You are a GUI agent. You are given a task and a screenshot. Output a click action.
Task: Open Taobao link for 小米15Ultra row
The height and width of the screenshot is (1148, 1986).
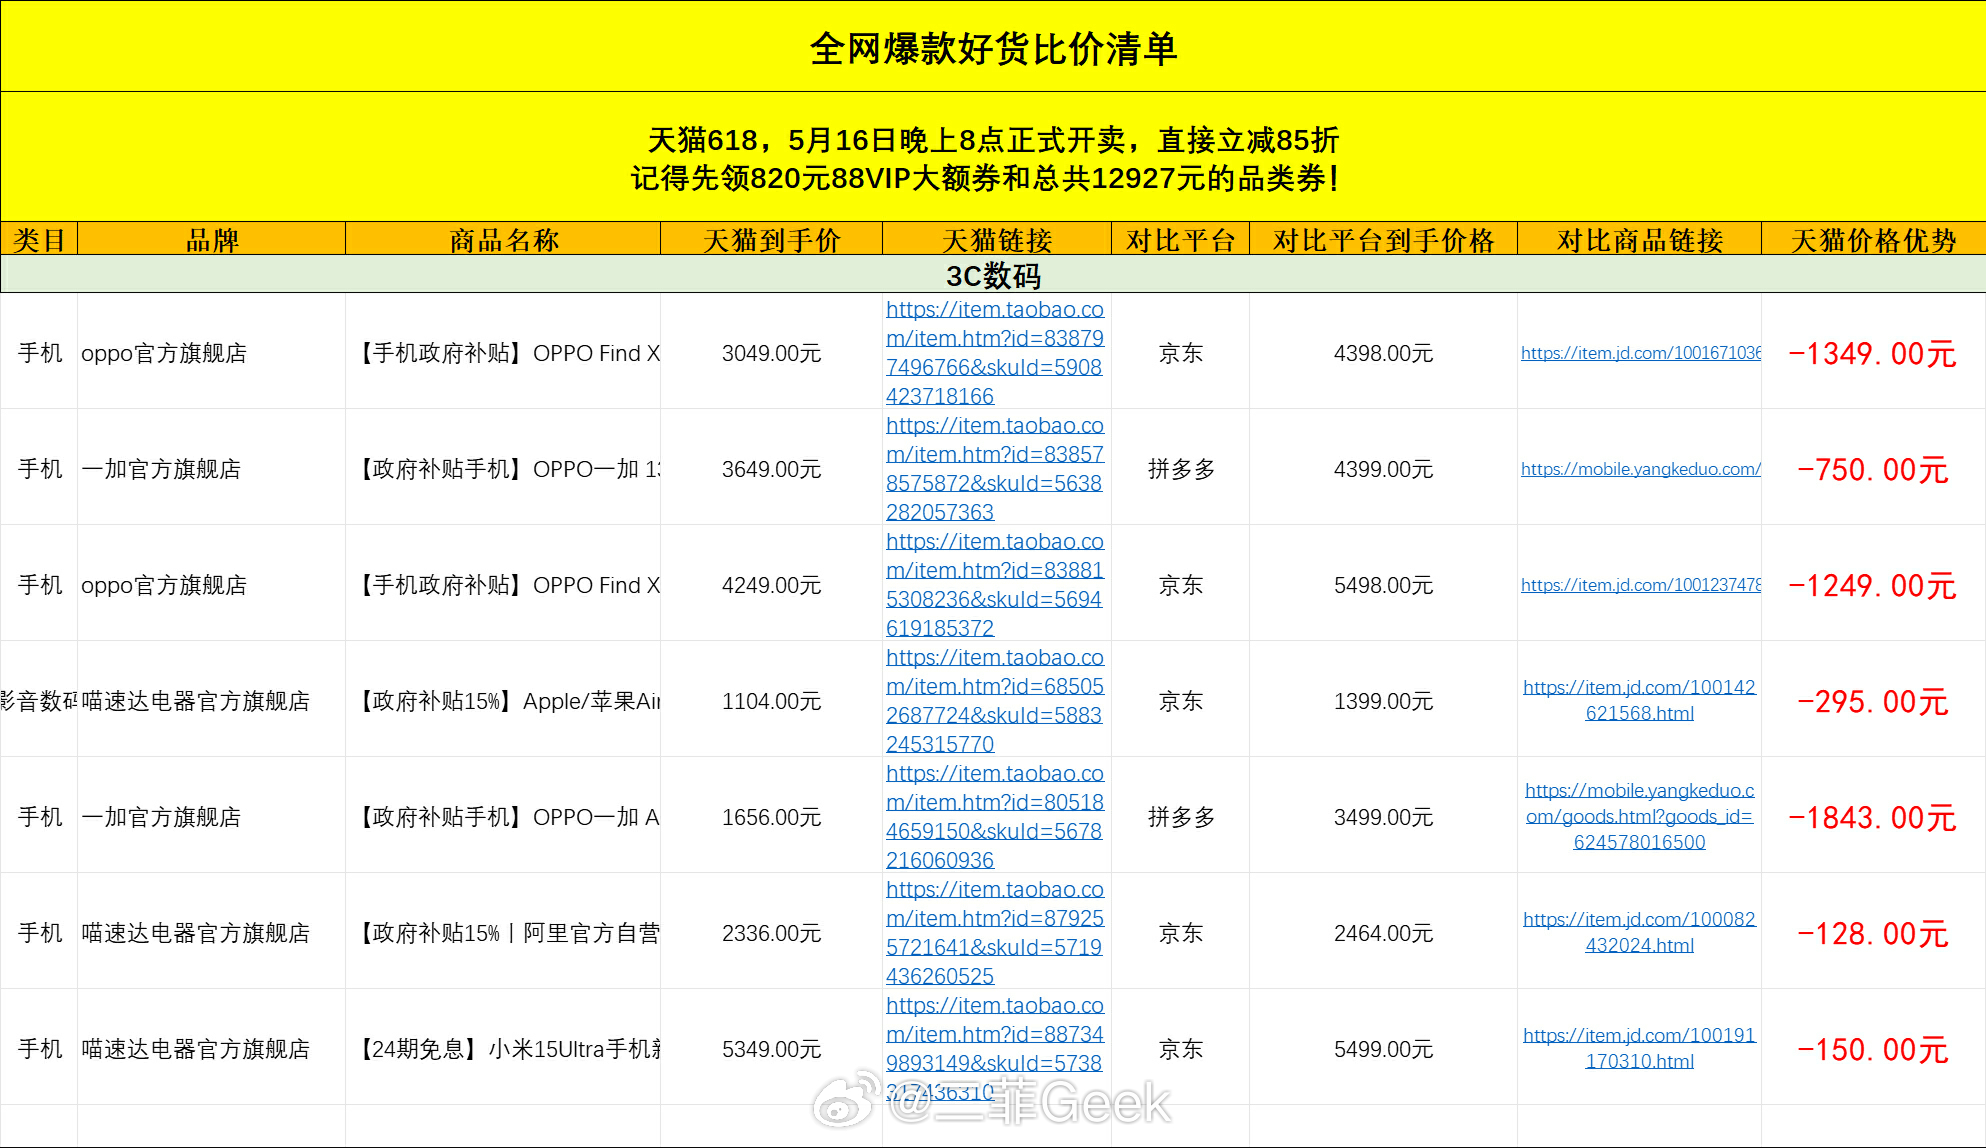995,1048
